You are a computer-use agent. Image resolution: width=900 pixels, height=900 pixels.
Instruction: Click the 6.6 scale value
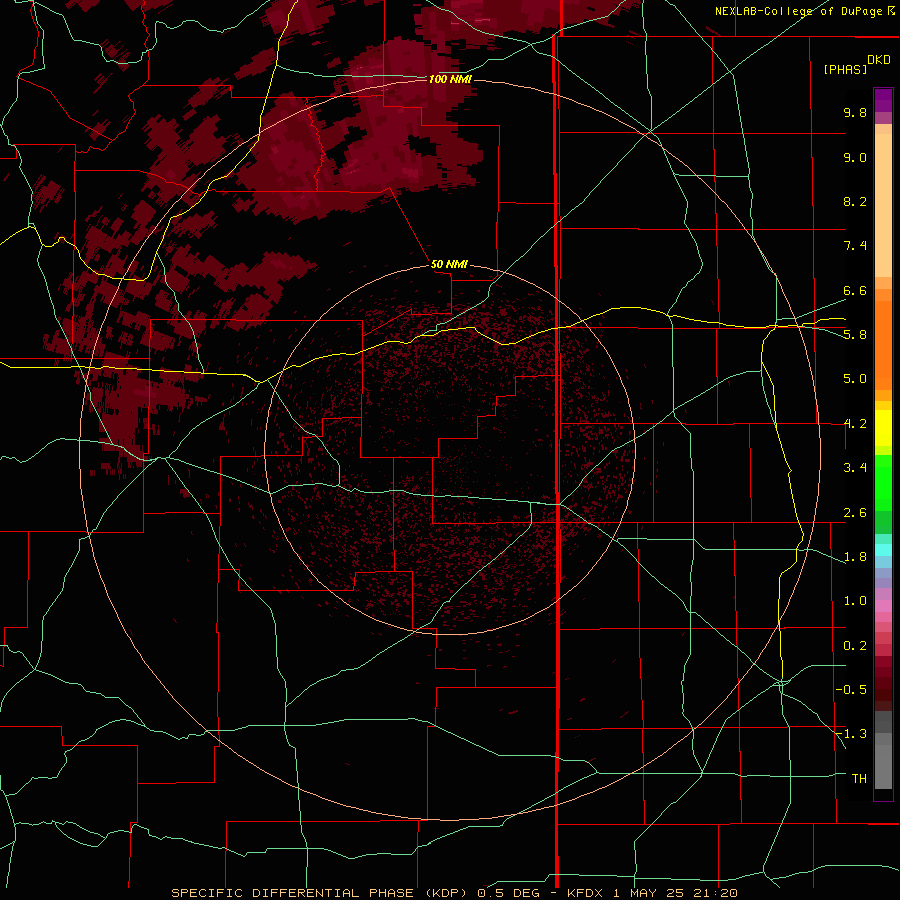(x=855, y=290)
